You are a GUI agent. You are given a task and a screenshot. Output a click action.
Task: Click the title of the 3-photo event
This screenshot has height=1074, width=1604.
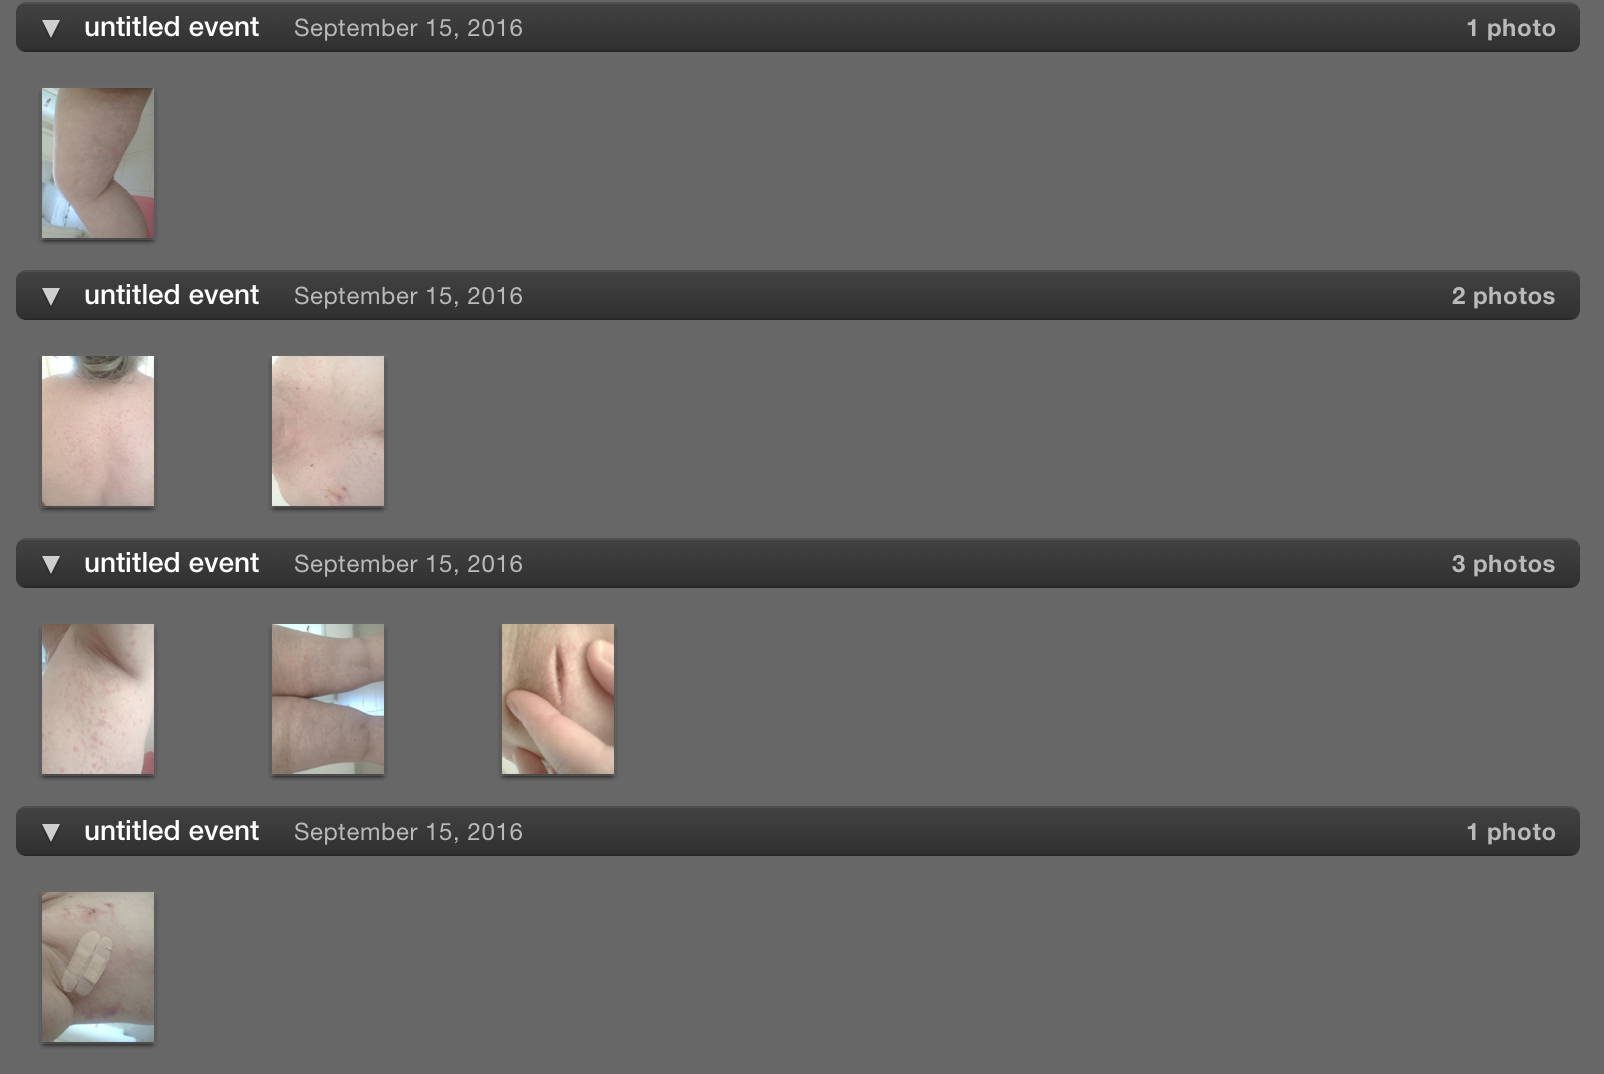pos(171,563)
